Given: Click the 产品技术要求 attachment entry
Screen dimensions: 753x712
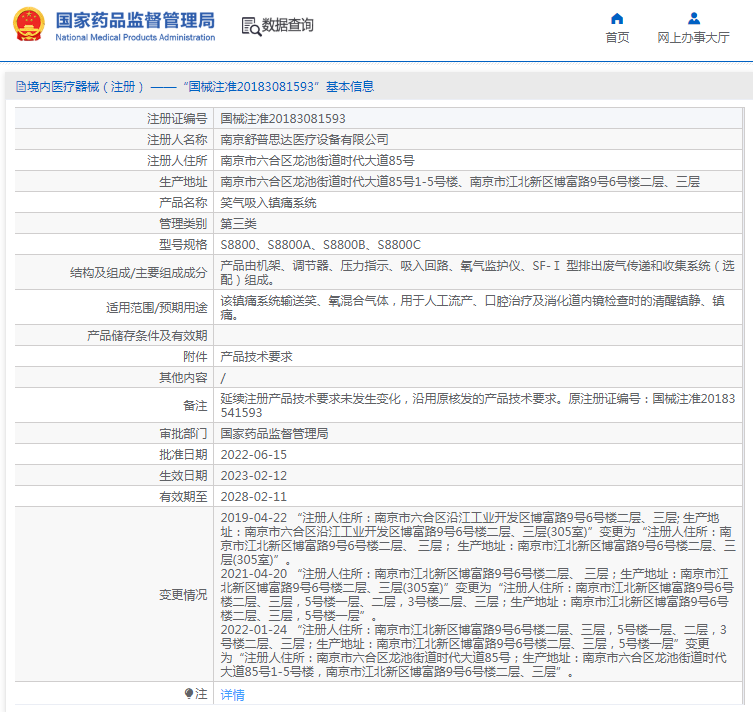Looking at the screenshot, I should tap(256, 356).
